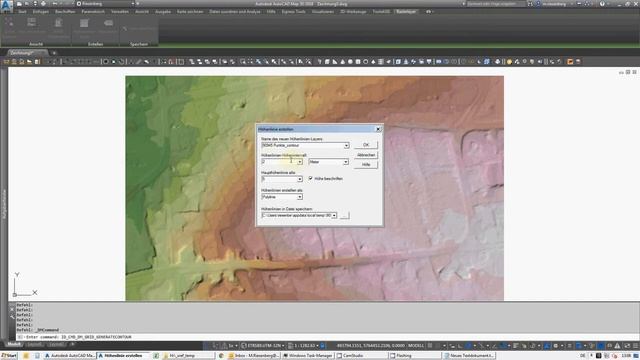Click OK in Höhenlinie erstellen dialog
The width and height of the screenshot is (640, 360).
click(x=366, y=145)
